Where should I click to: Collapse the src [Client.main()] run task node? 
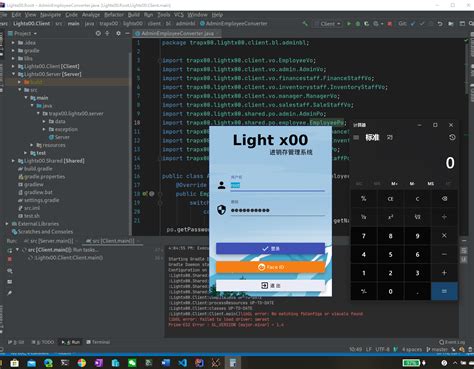point(17,250)
